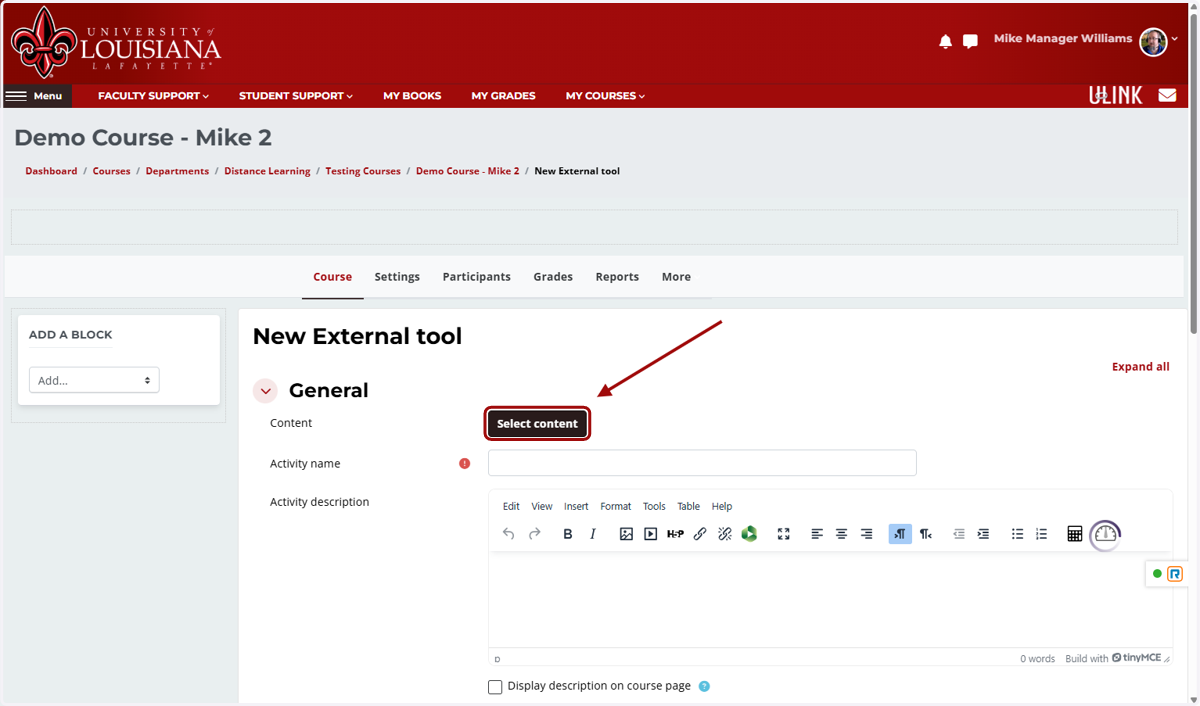
Task: Open the Menu hamburger drawer
Action: 36,96
